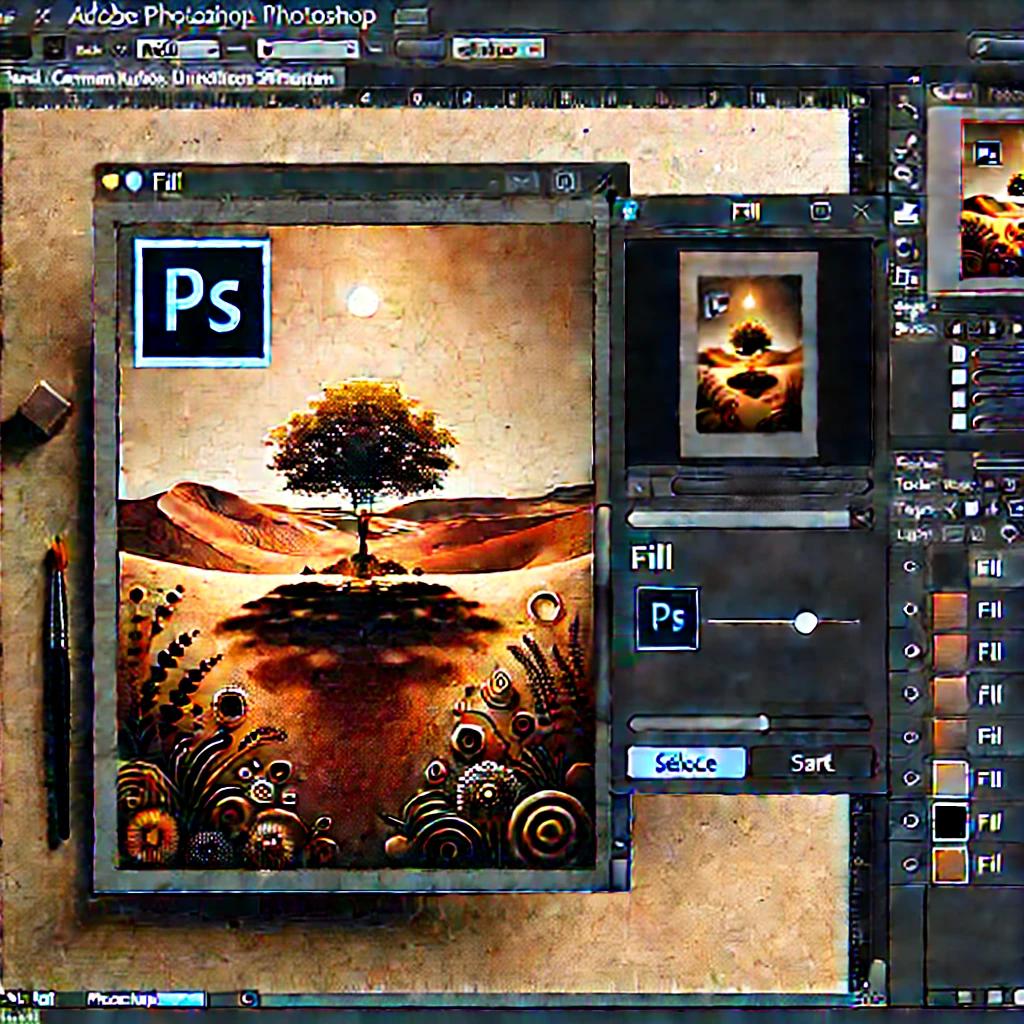1024x1024 pixels.
Task: Click the dark square tool icon at the options bar start
Action: point(54,48)
